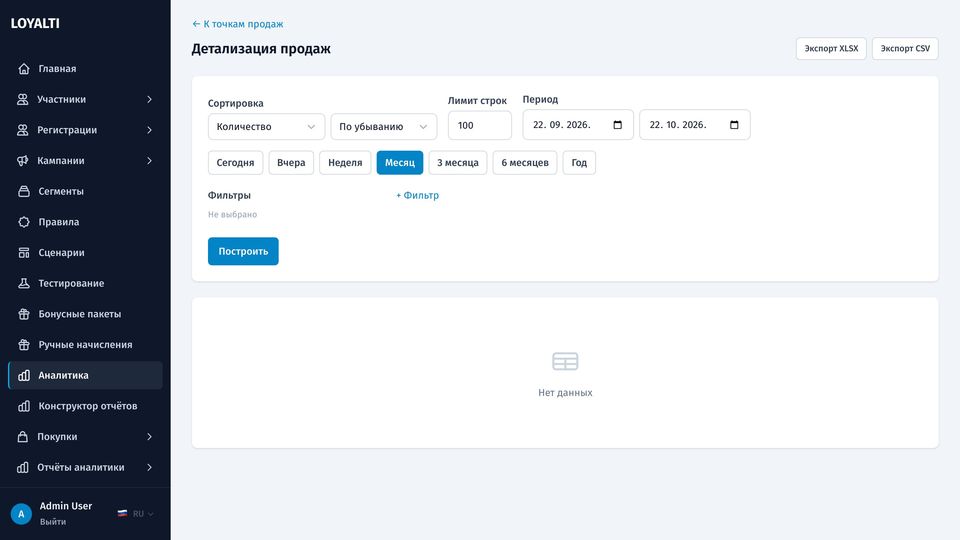Export data via Экспорт CSV
This screenshot has width=960, height=540.
pos(905,48)
